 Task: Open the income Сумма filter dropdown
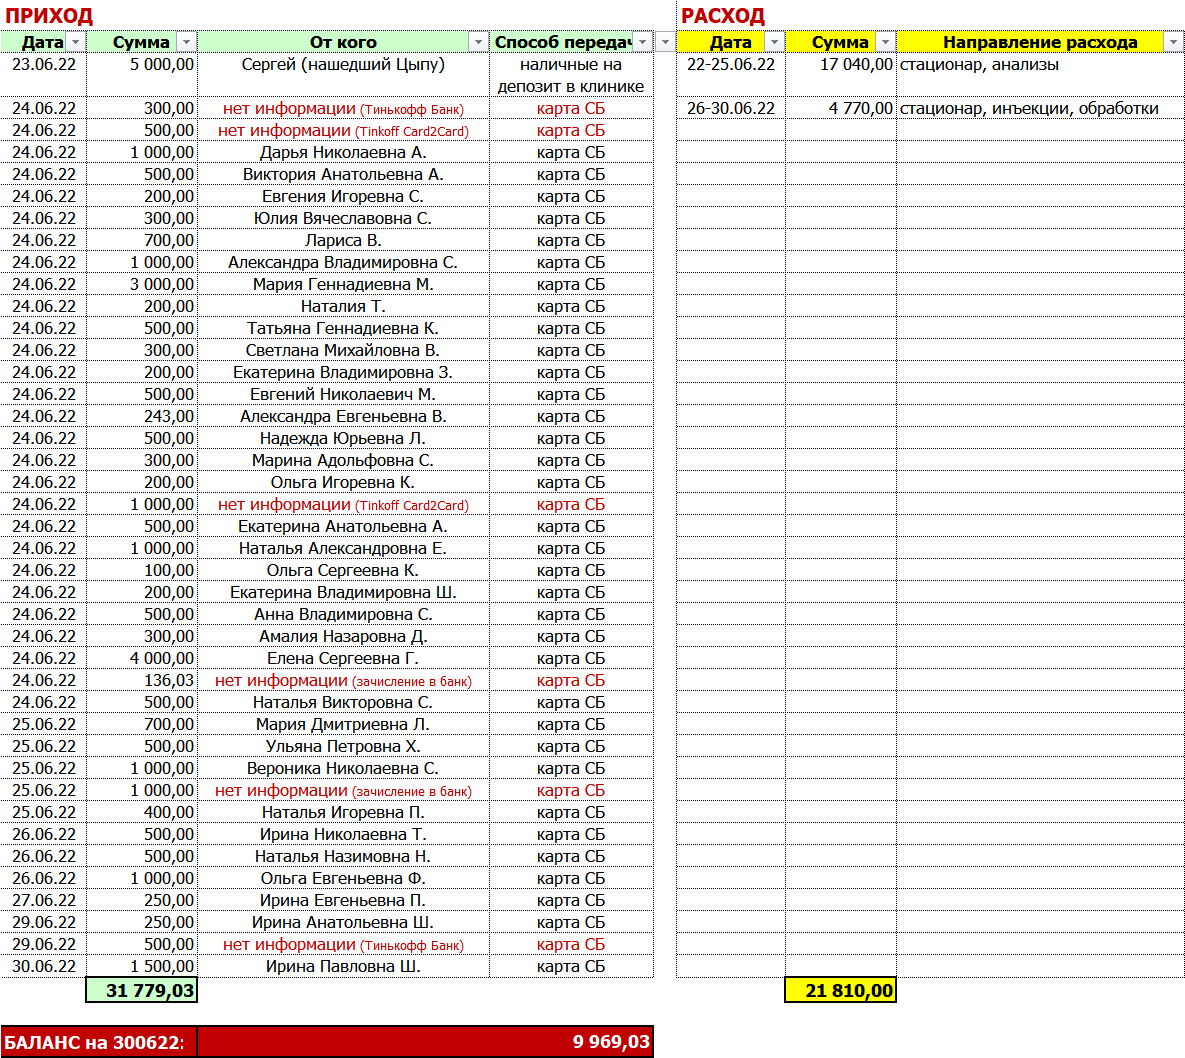coord(187,42)
